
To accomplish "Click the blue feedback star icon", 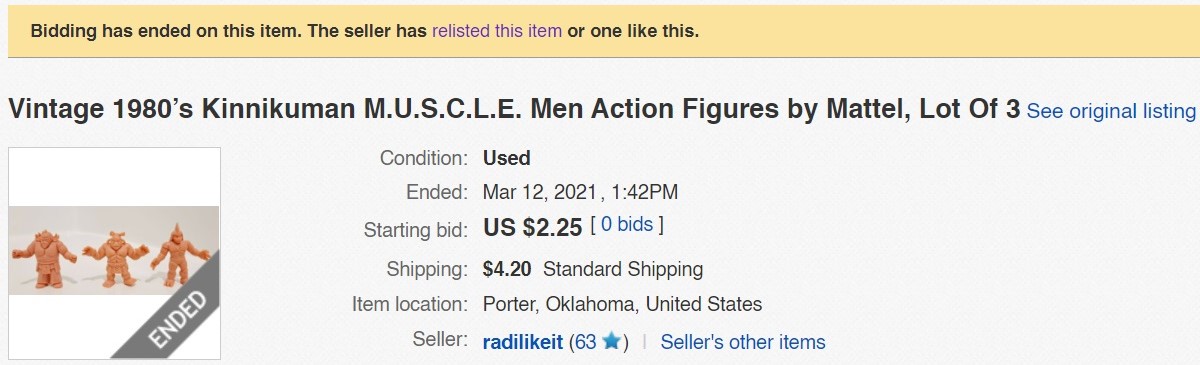I will pyautogui.click(x=610, y=343).
